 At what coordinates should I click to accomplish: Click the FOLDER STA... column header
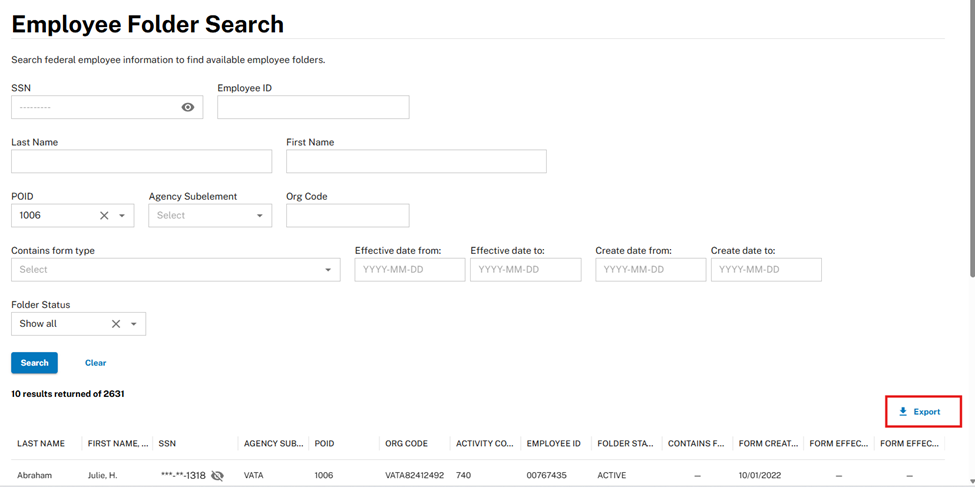[x=626, y=443]
